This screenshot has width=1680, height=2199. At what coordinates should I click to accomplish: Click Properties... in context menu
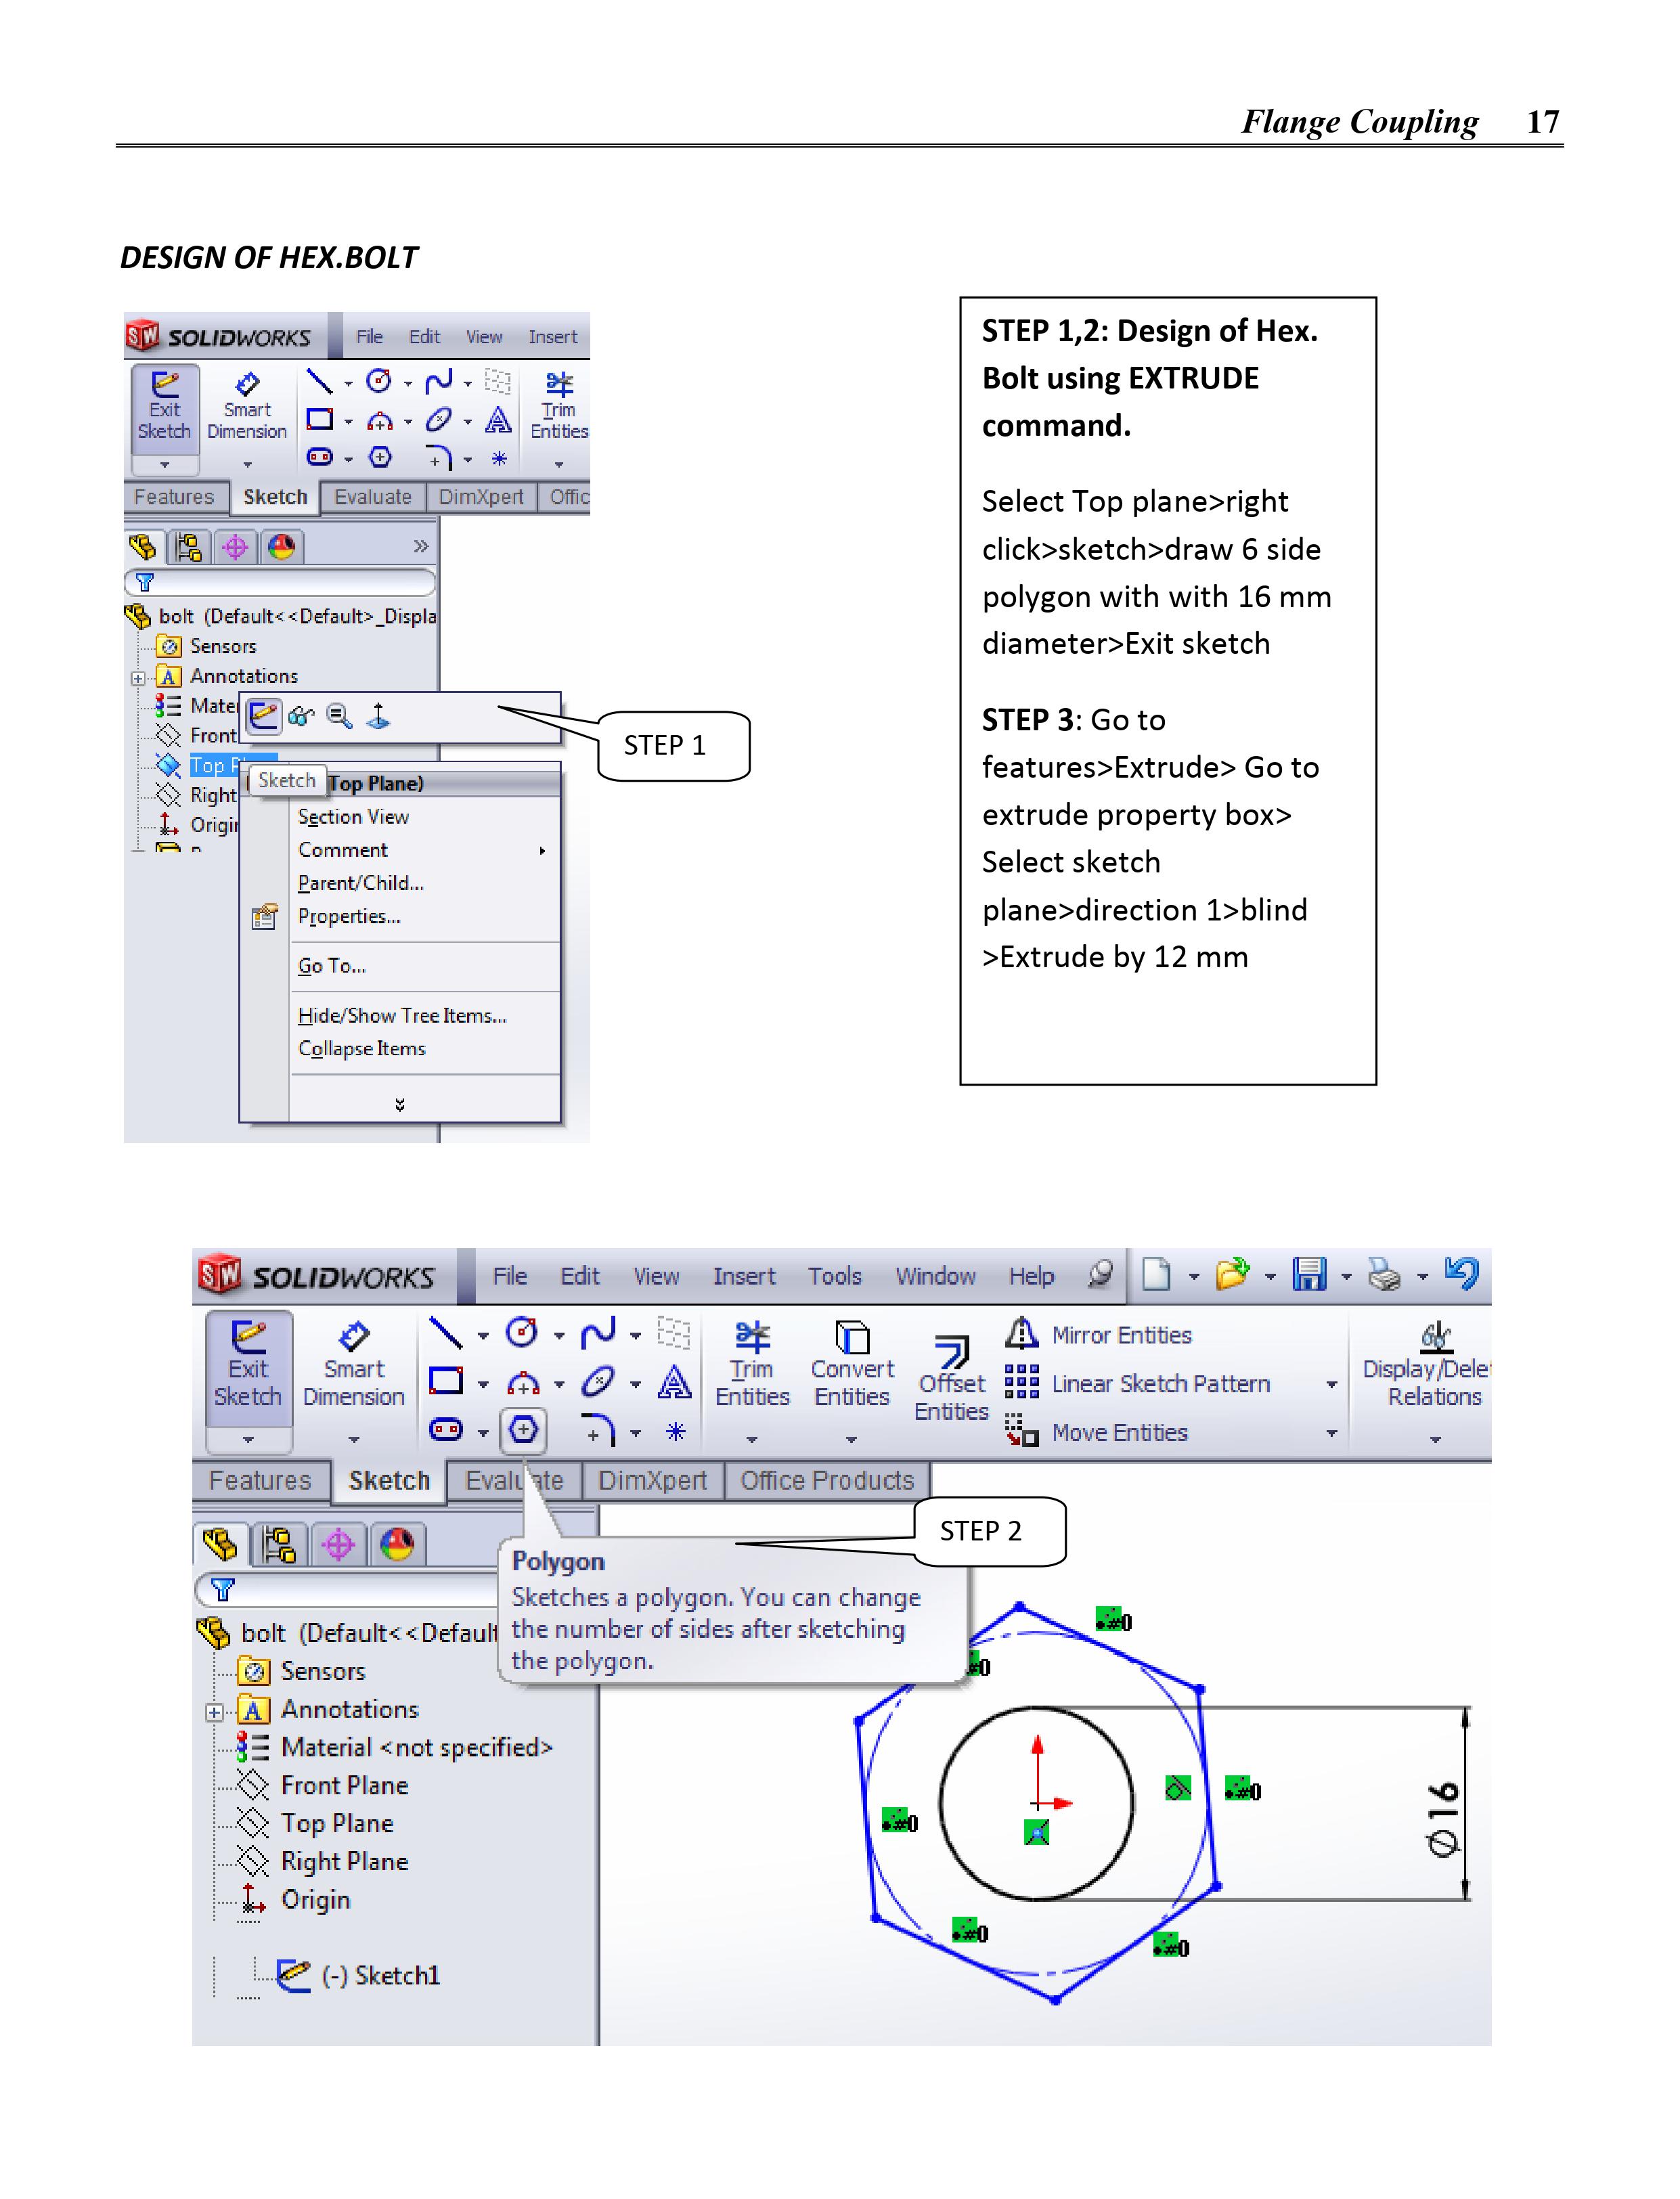[349, 916]
